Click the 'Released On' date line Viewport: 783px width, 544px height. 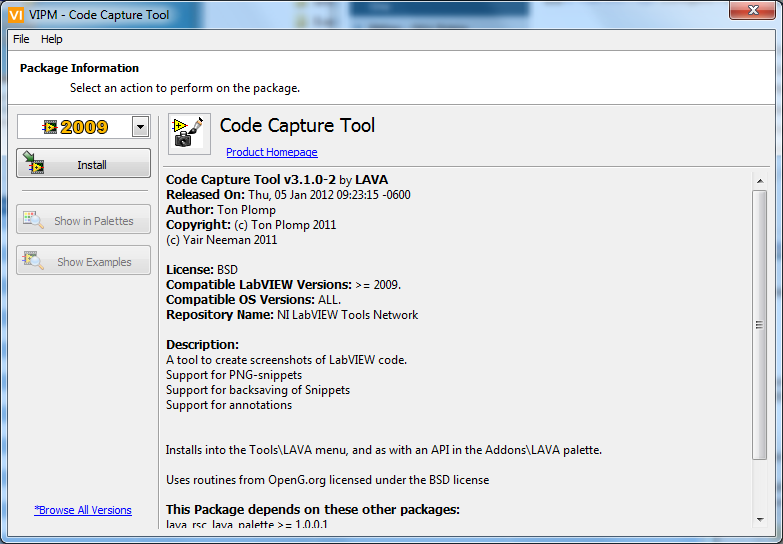(x=288, y=194)
